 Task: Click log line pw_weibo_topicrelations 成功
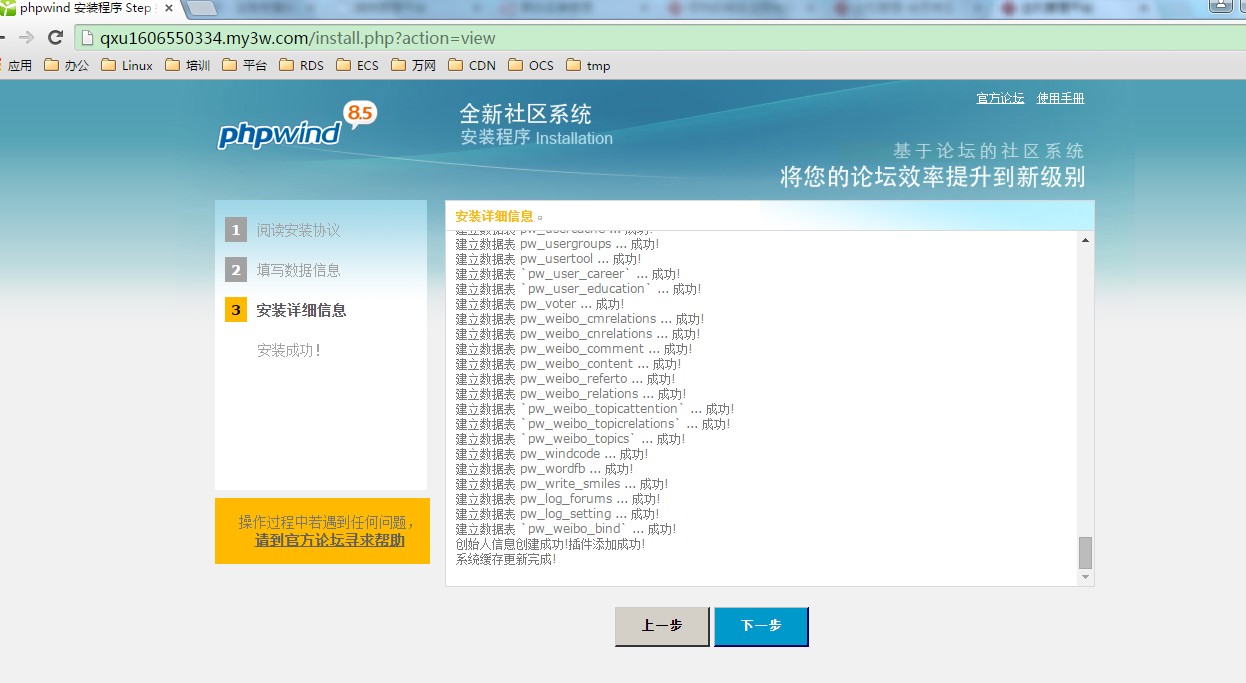point(592,424)
